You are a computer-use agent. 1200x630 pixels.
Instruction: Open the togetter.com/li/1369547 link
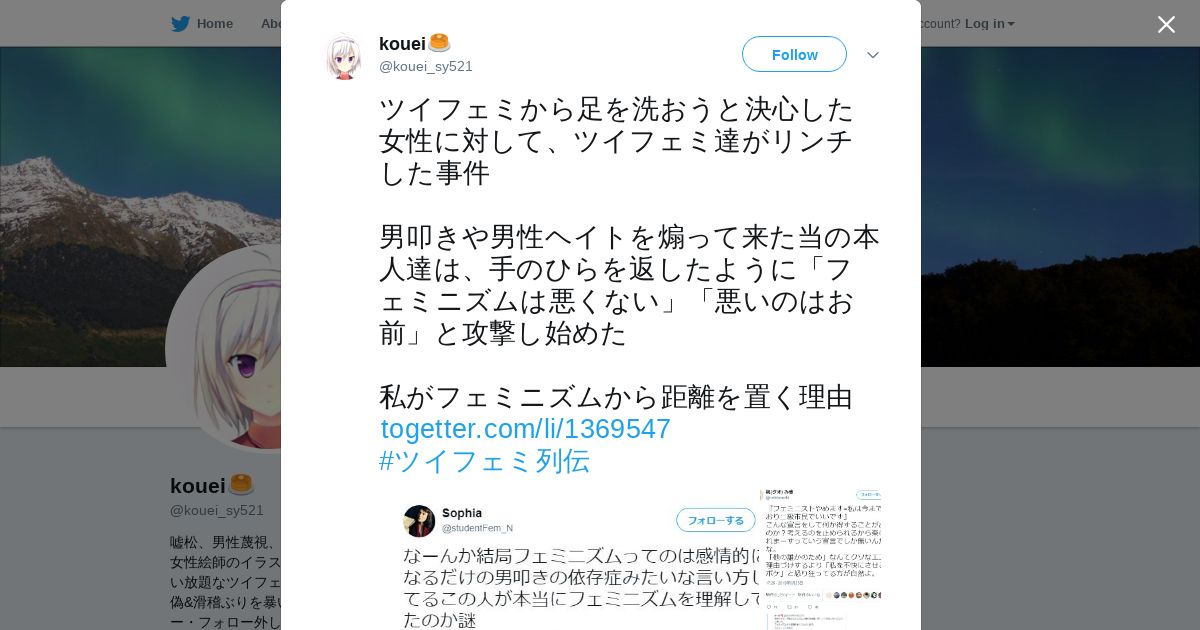pos(525,429)
